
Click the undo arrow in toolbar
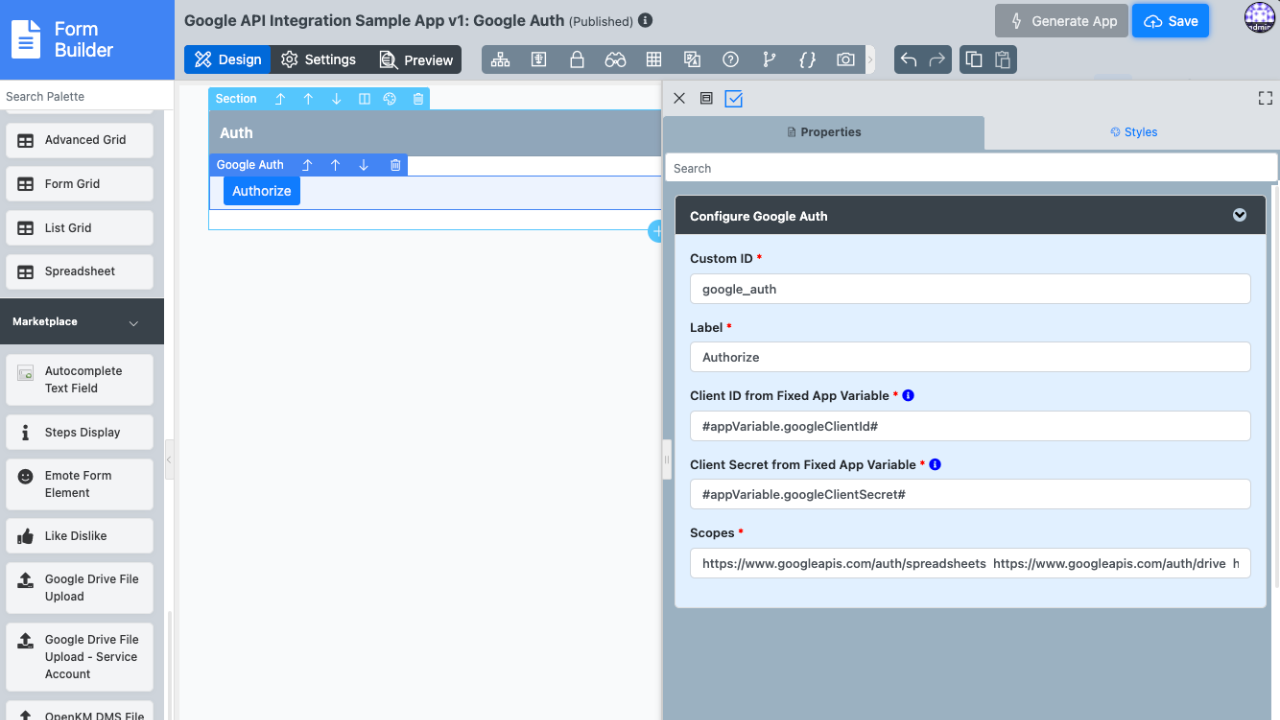click(x=908, y=60)
